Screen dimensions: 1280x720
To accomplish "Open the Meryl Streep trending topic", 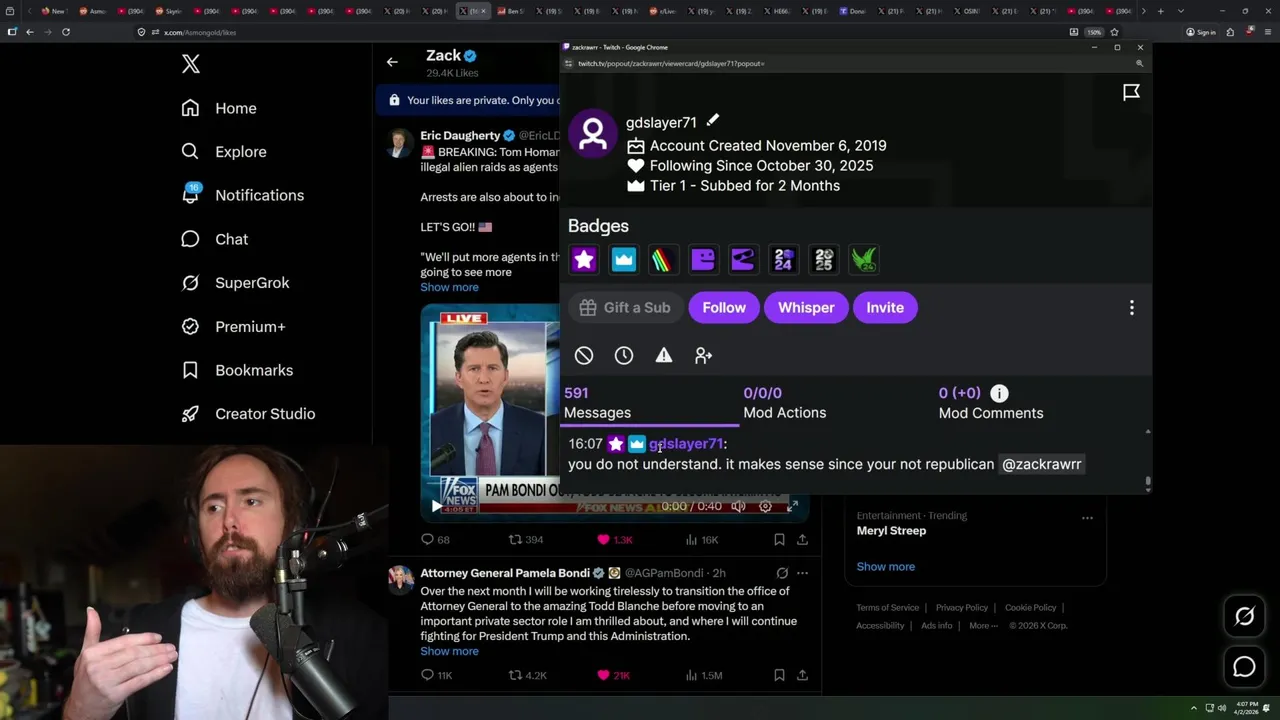I will coord(891,531).
